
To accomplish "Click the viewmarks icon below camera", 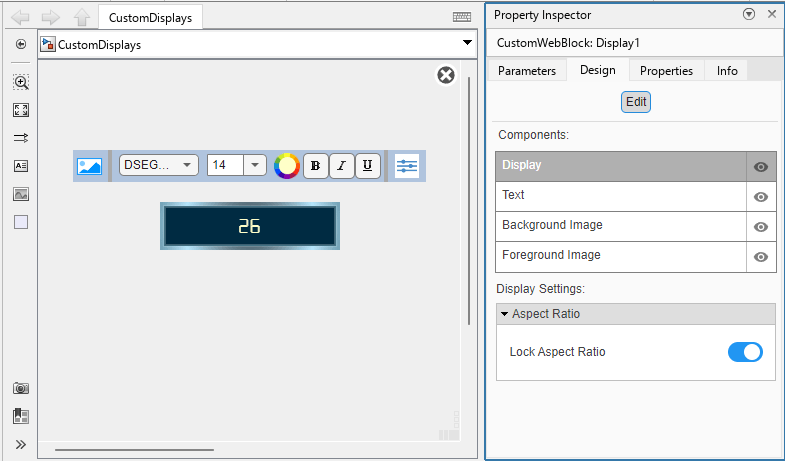I will coord(21,416).
